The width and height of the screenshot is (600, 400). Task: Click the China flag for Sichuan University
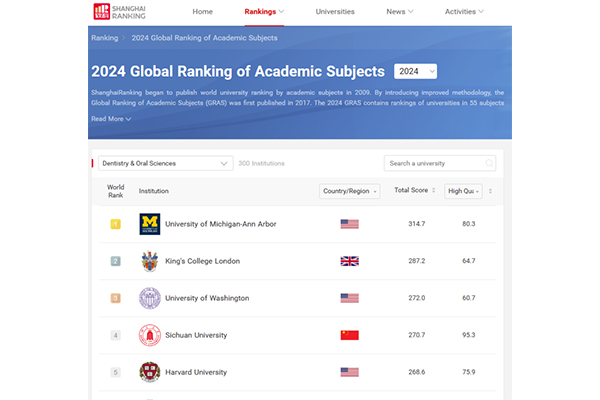point(349,335)
